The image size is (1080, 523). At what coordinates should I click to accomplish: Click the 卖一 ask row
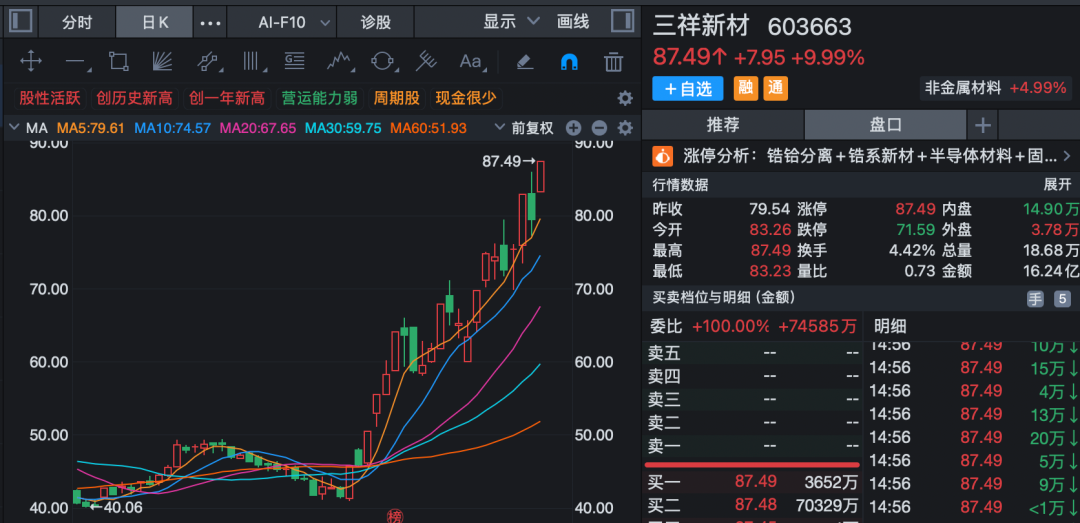(x=752, y=447)
